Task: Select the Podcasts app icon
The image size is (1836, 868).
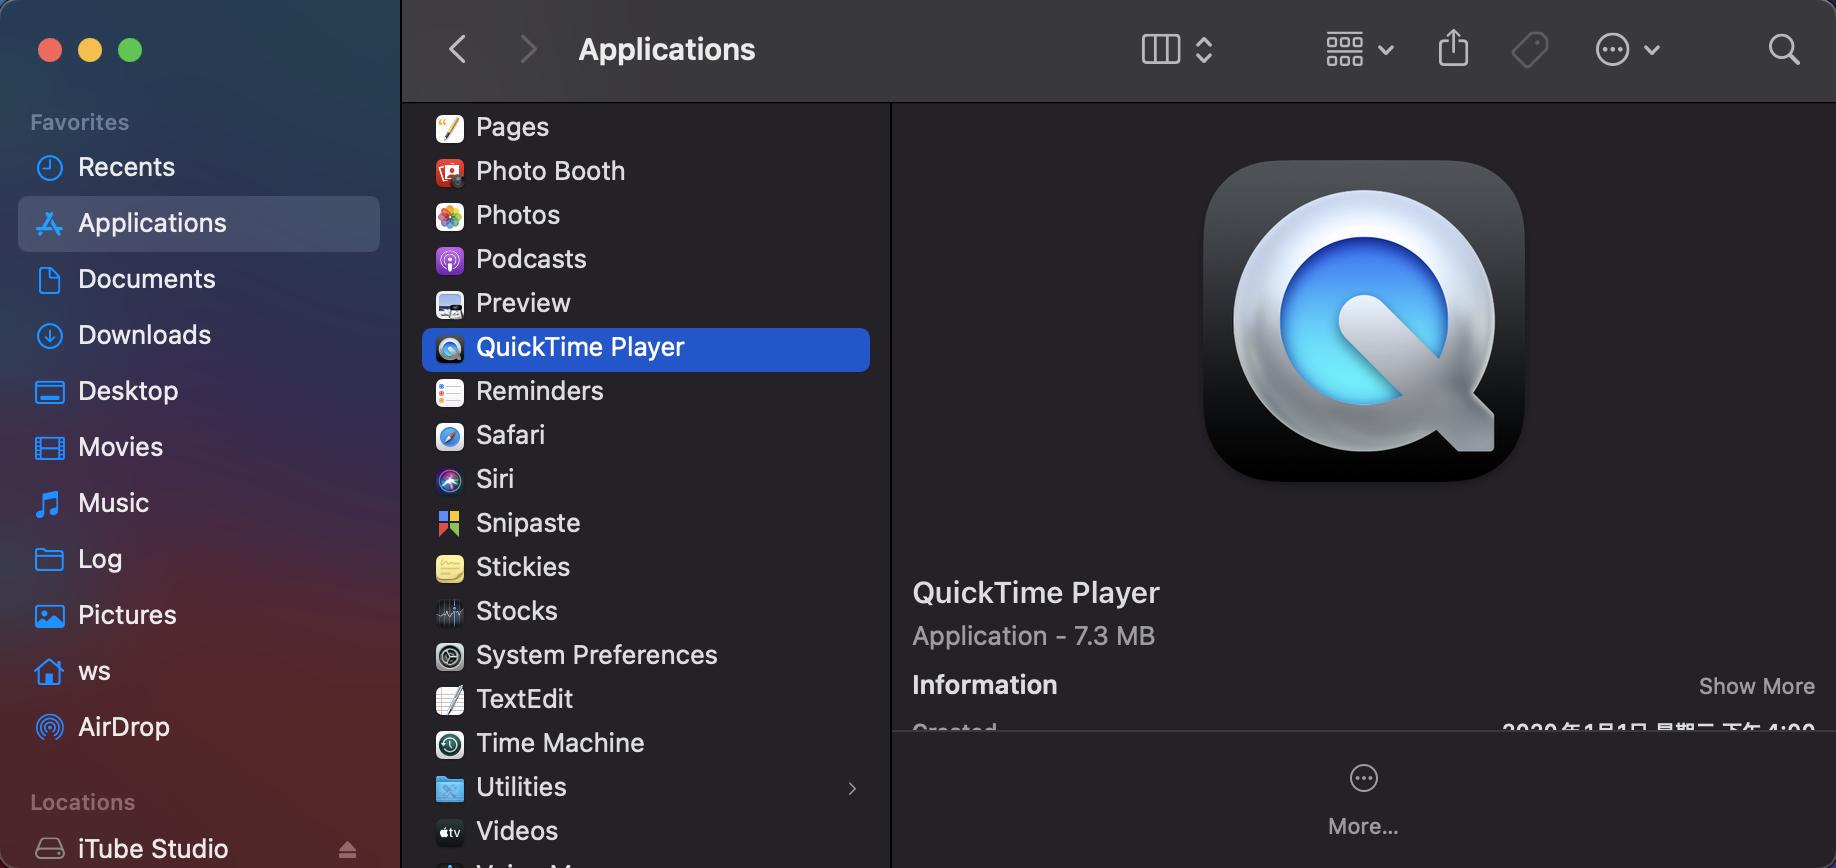Action: [450, 260]
